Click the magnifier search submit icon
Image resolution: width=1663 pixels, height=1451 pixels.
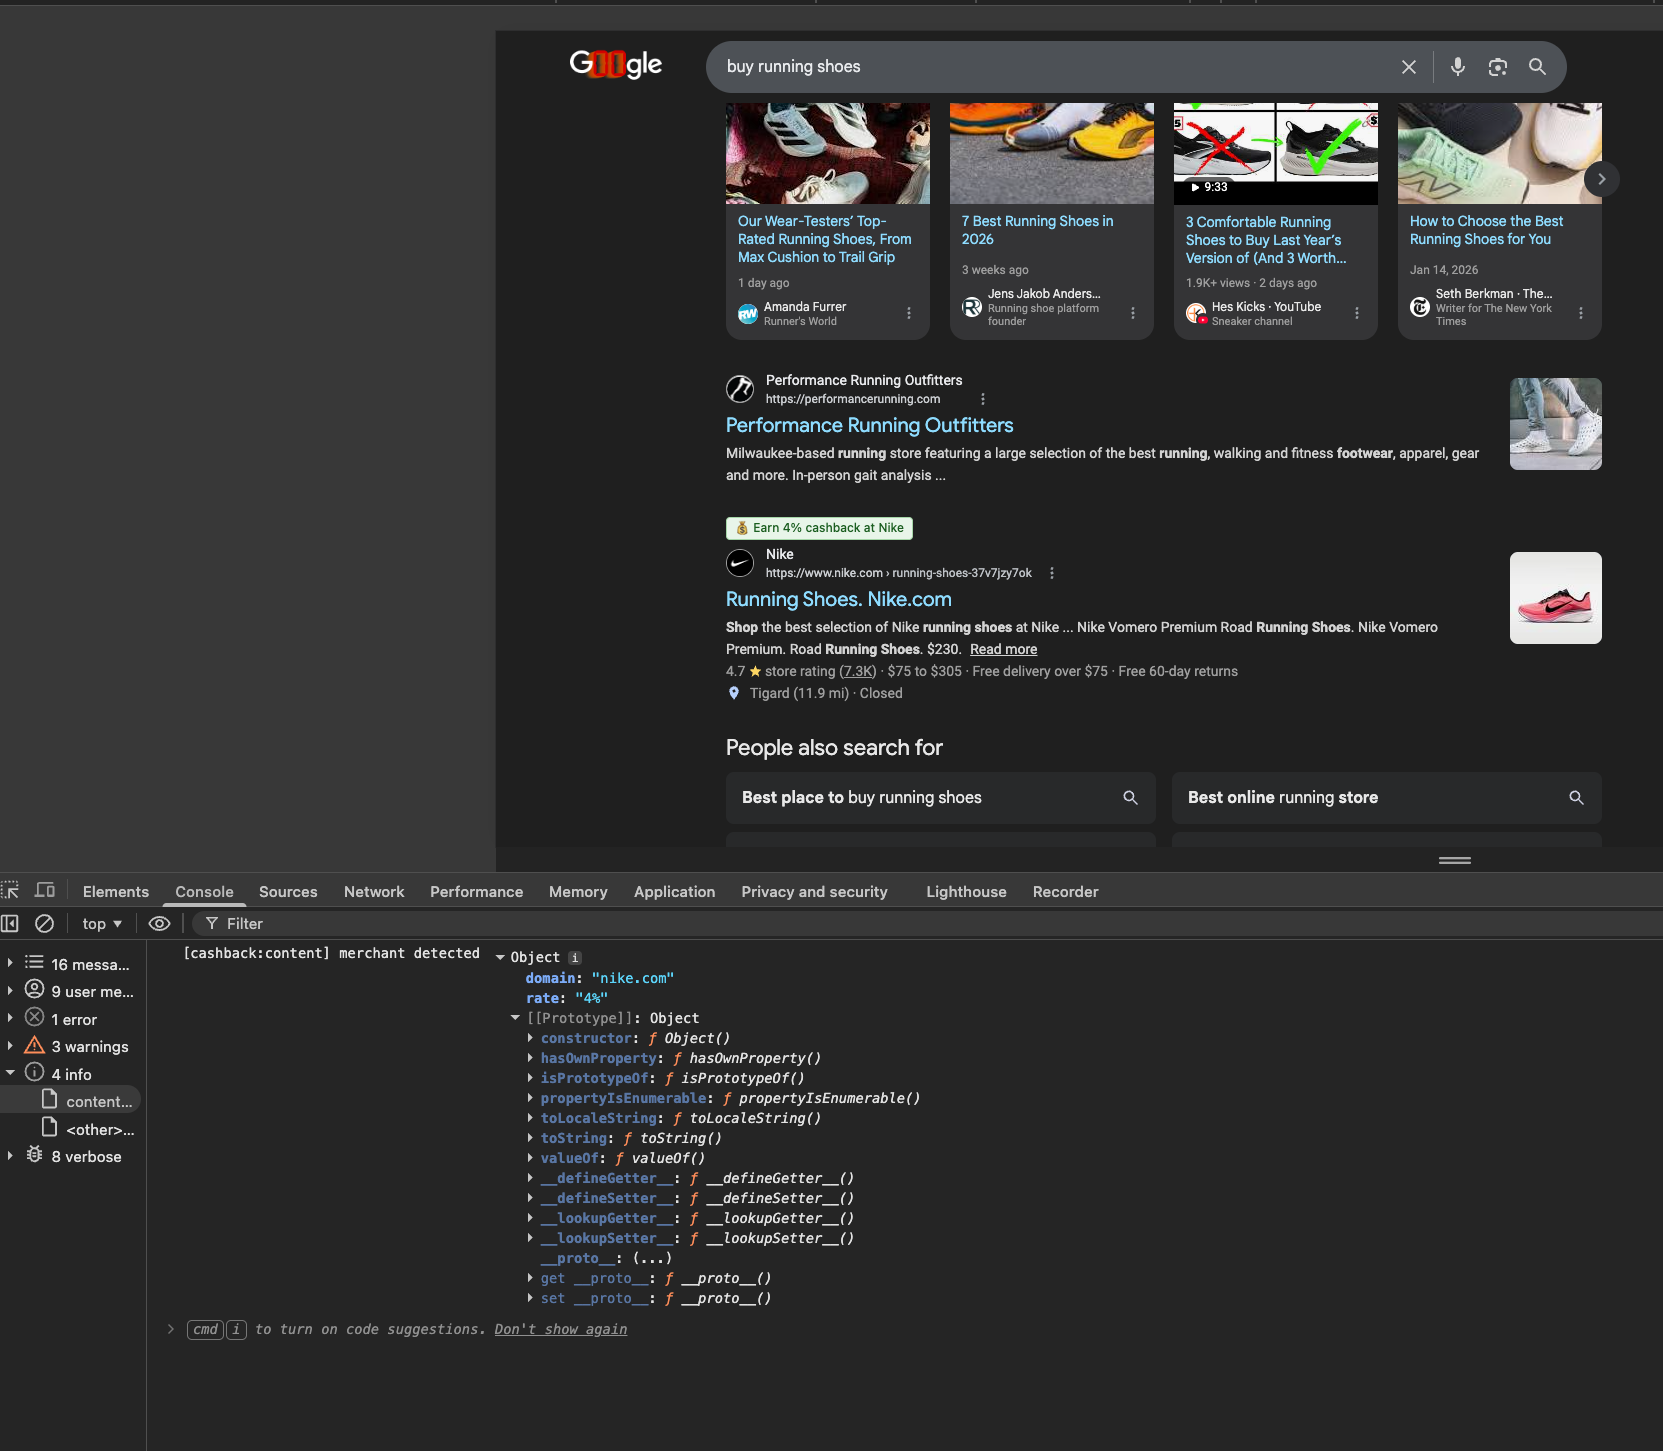(1537, 67)
